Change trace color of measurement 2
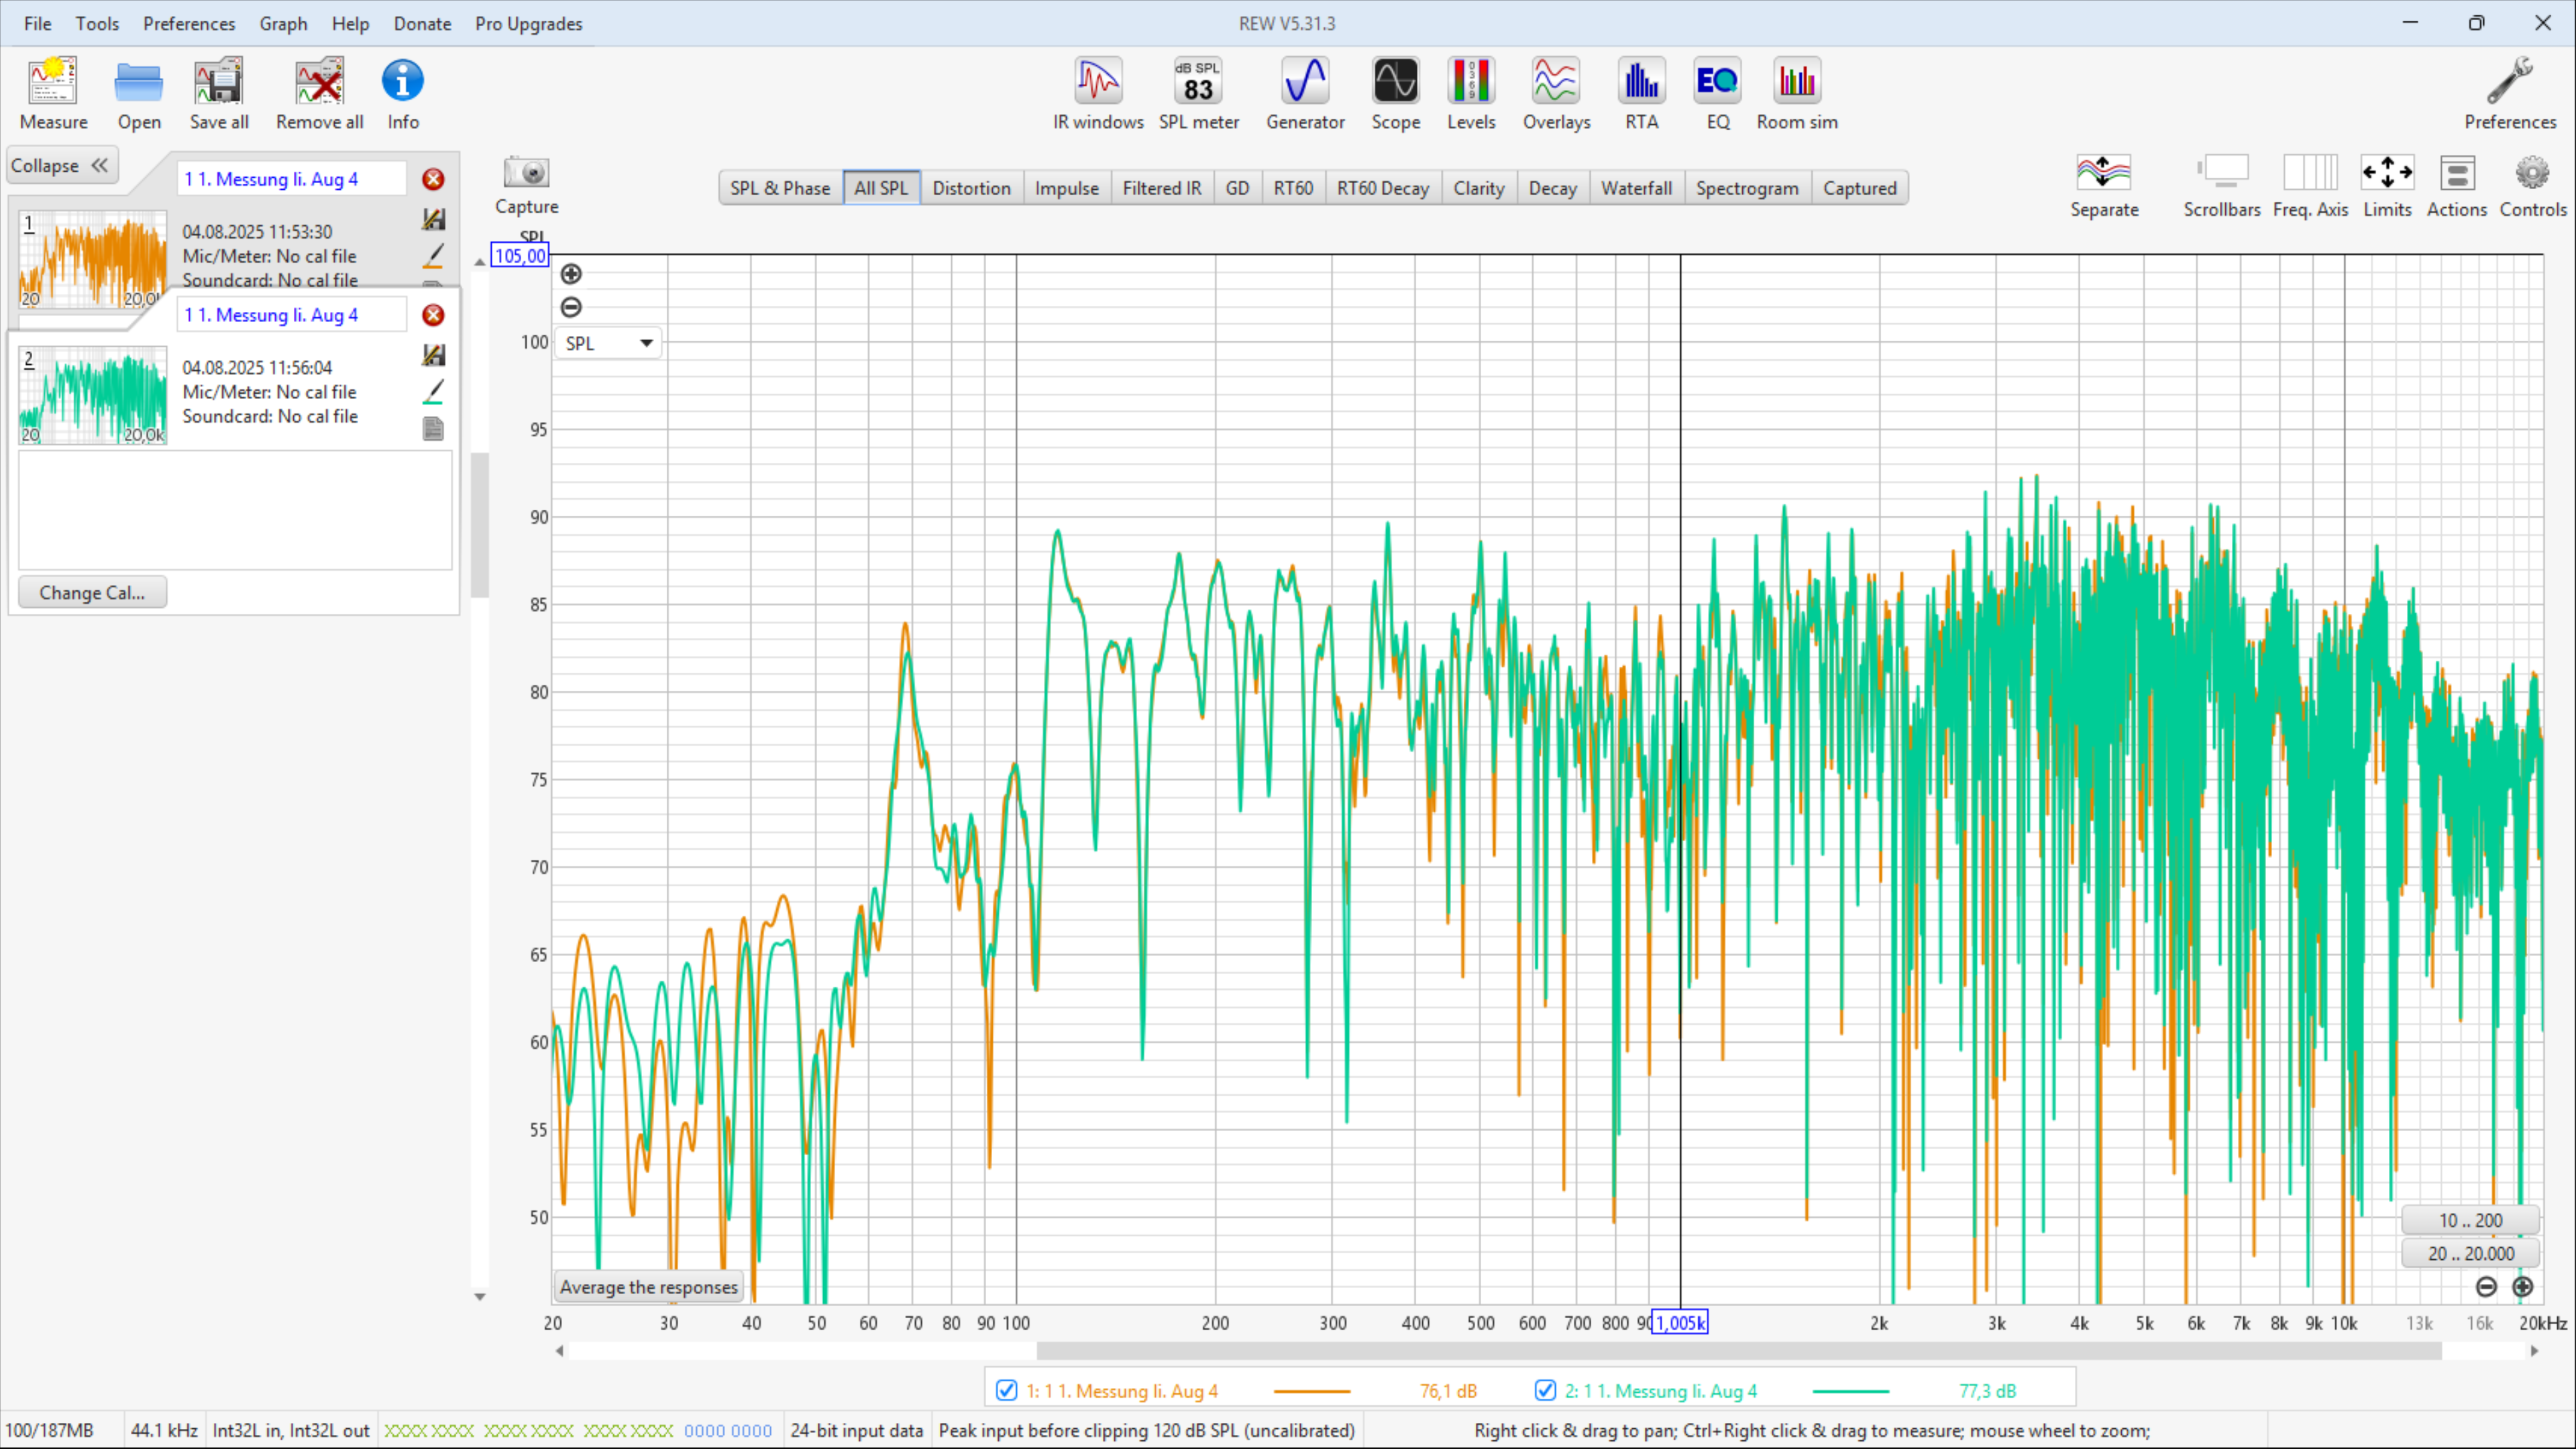This screenshot has width=2576, height=1449. coord(433,392)
